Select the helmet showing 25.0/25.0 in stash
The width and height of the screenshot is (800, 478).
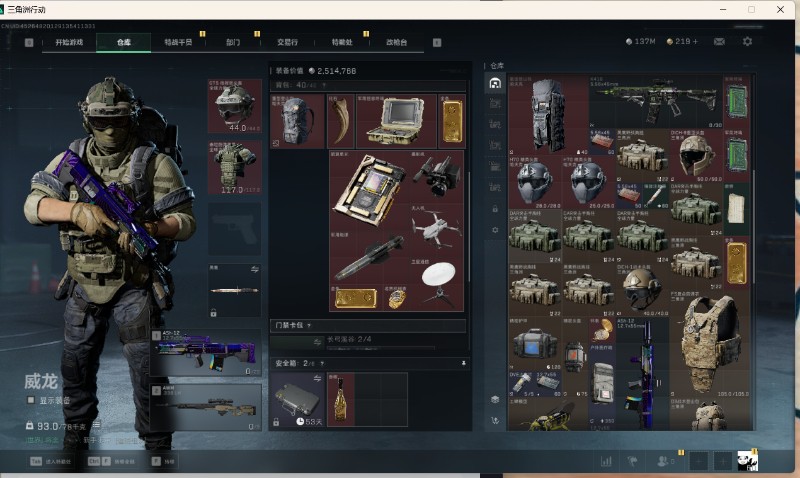point(588,182)
